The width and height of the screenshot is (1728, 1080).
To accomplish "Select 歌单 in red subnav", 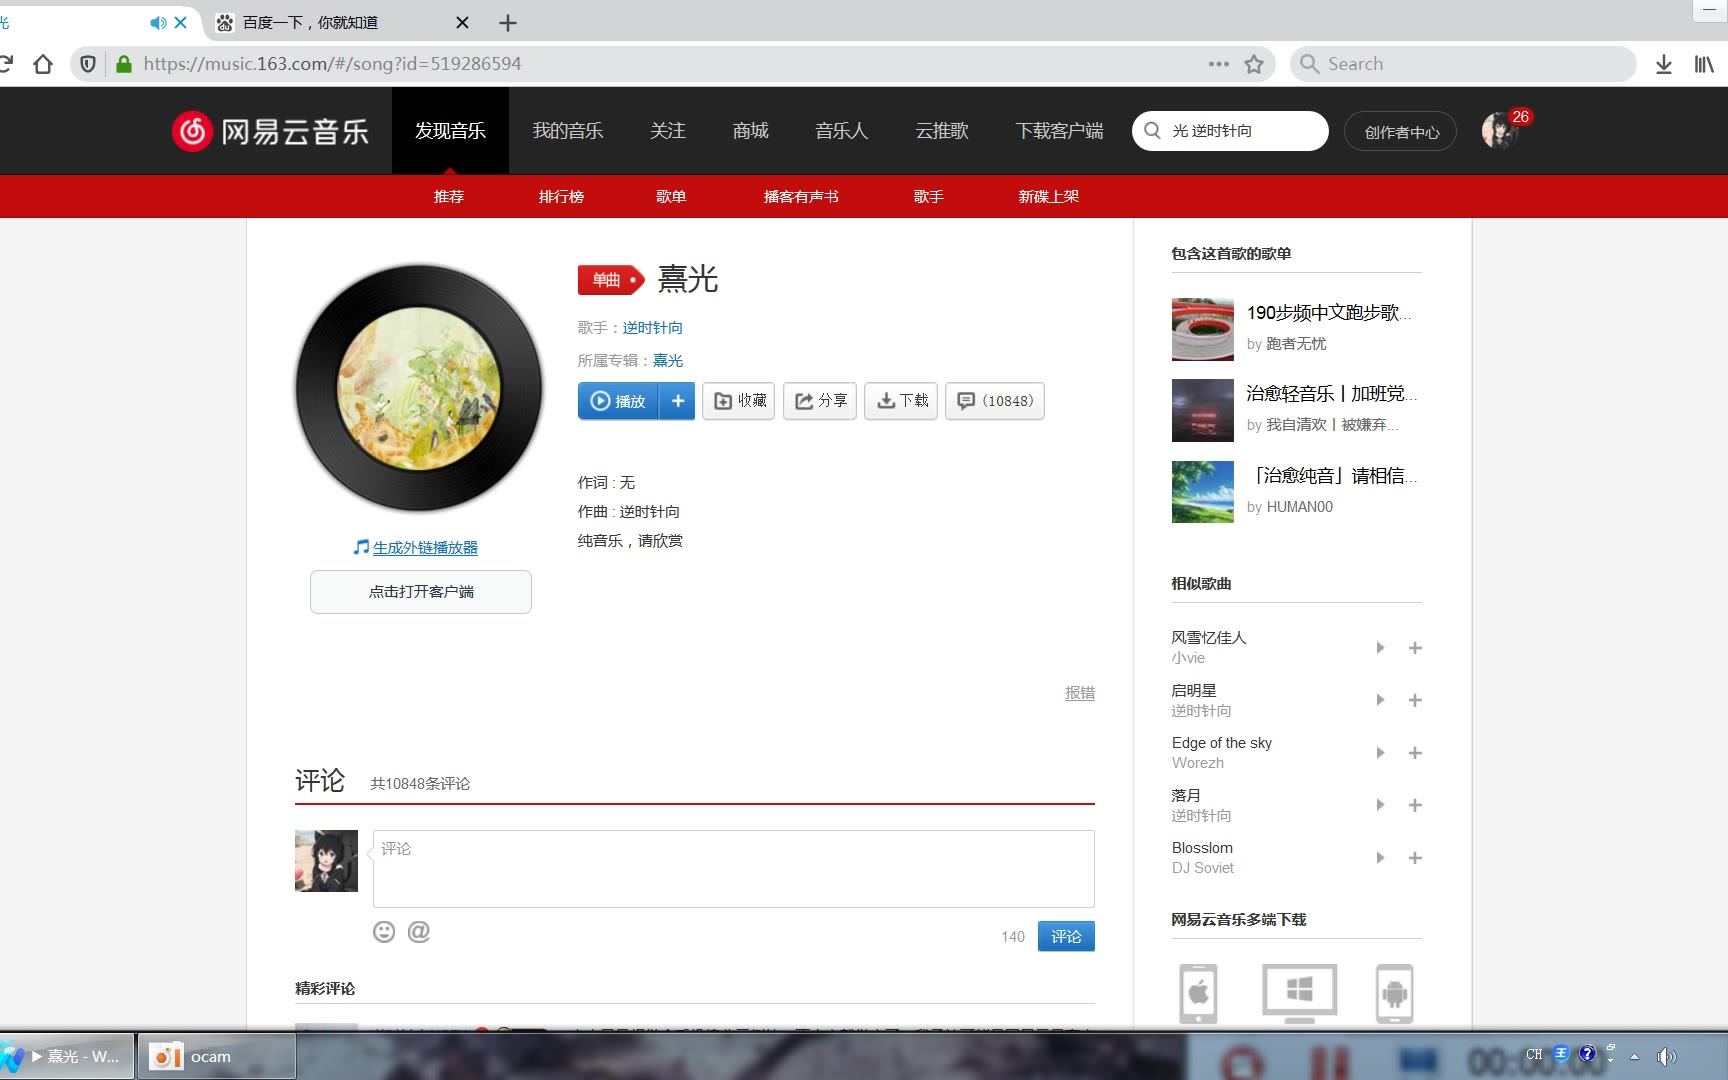I will pos(671,197).
